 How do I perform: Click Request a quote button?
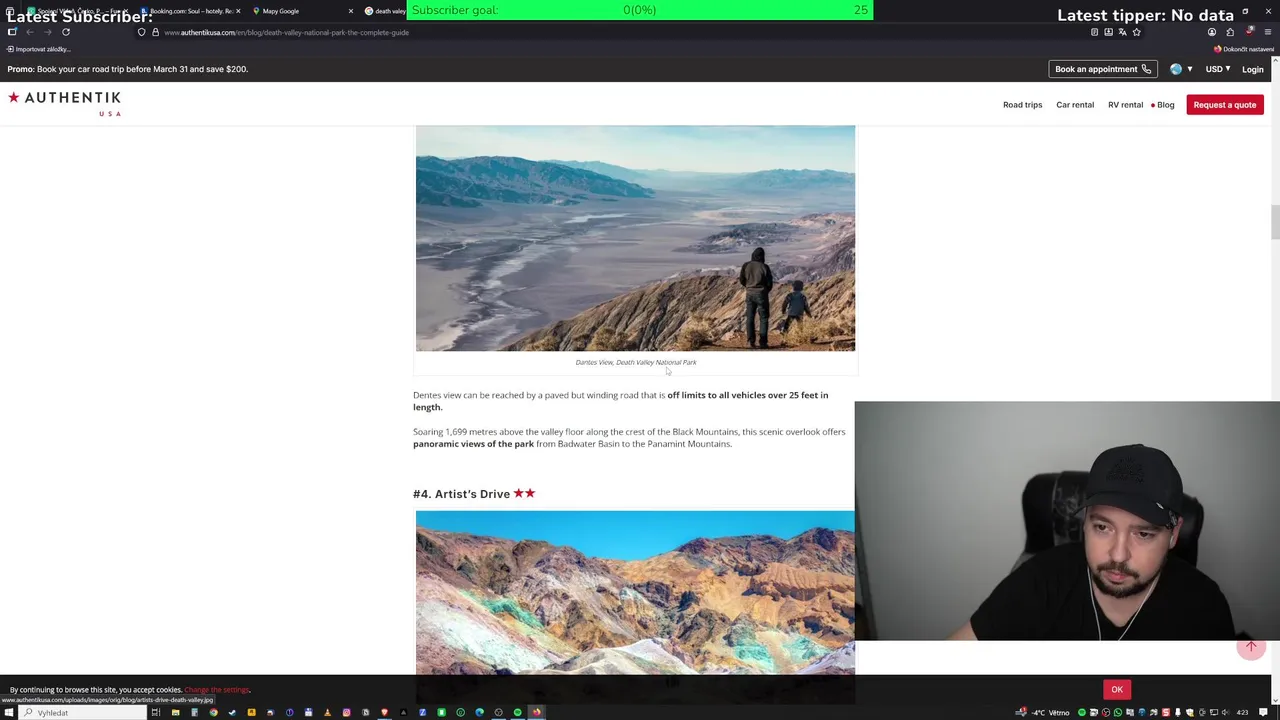(x=1224, y=105)
